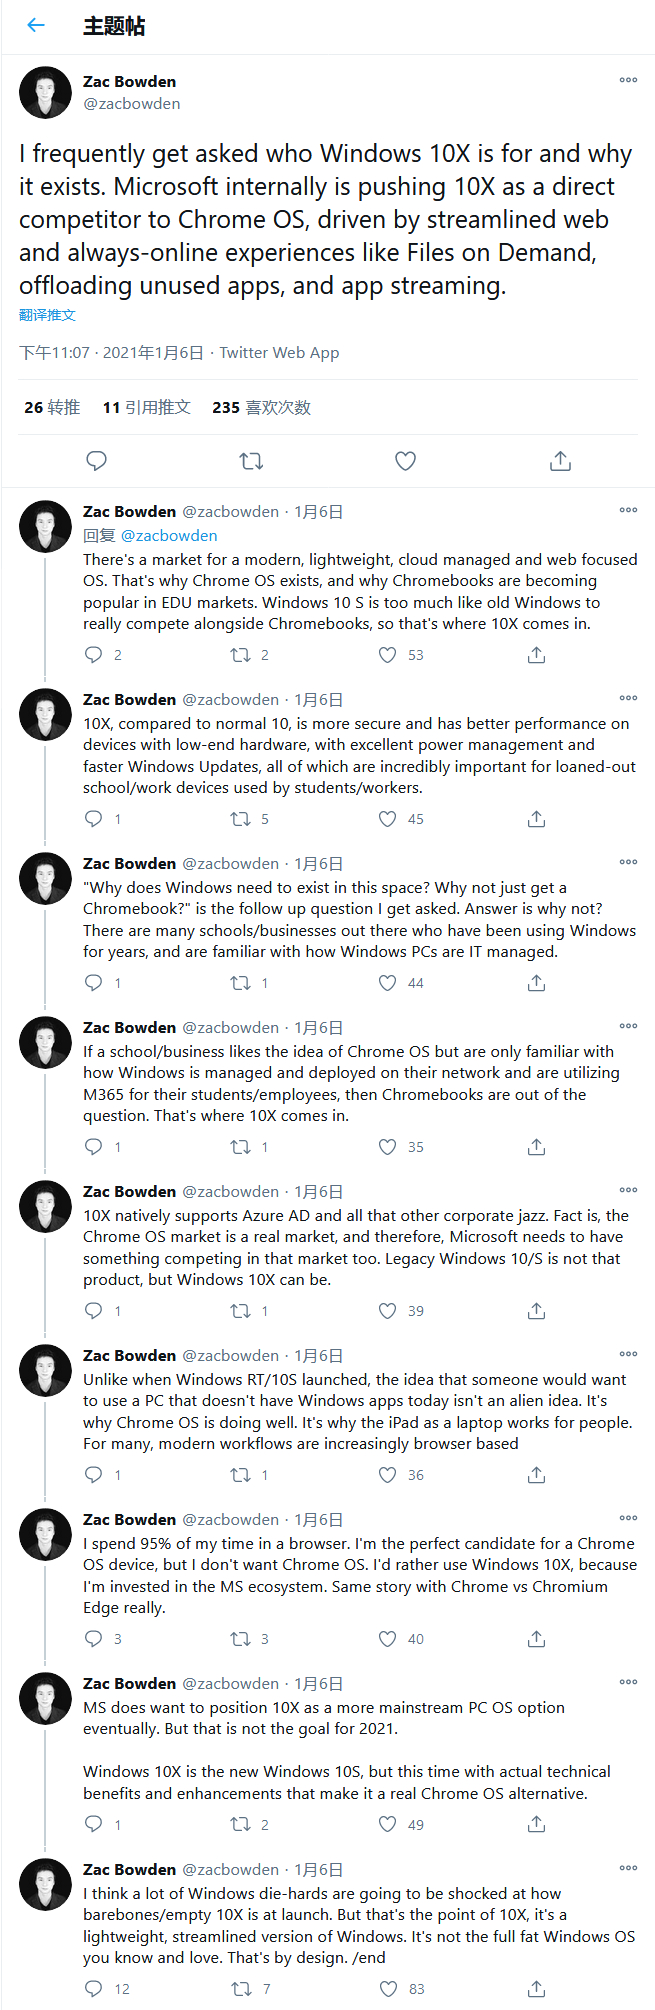Open more options on the Azure AD reply
Viewport: 655px width, 2010px height.
(x=628, y=1190)
